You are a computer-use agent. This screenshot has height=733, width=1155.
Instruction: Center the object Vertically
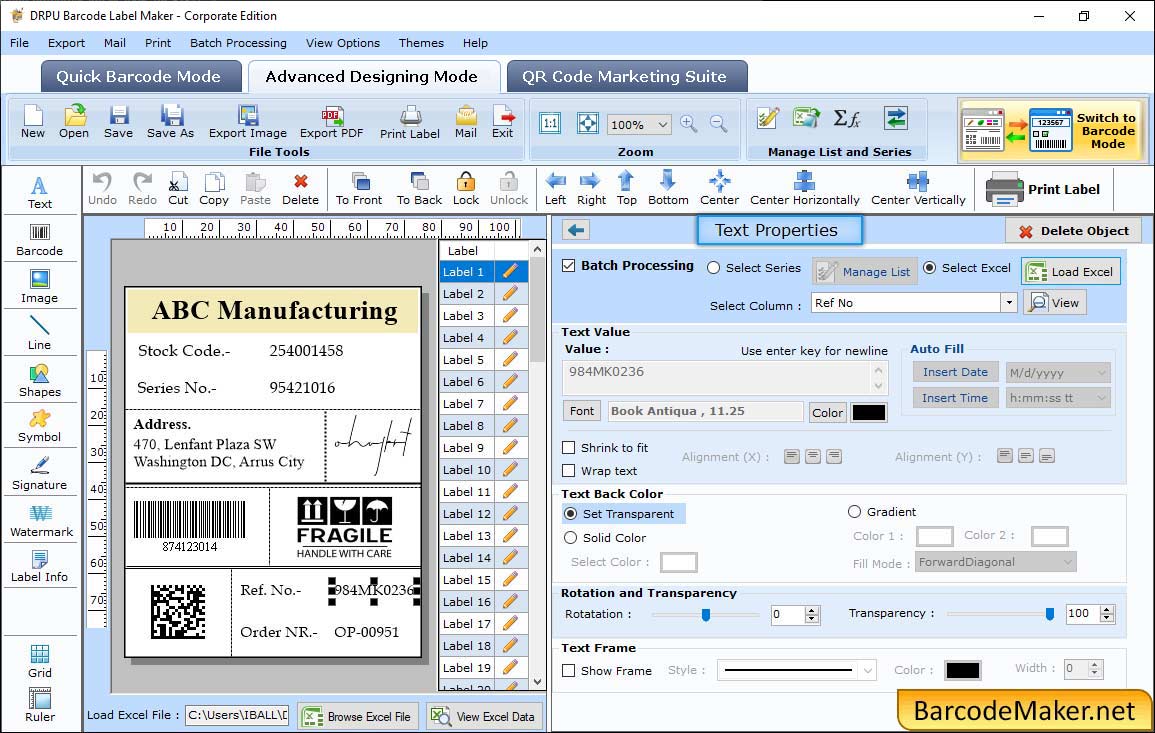coord(918,189)
